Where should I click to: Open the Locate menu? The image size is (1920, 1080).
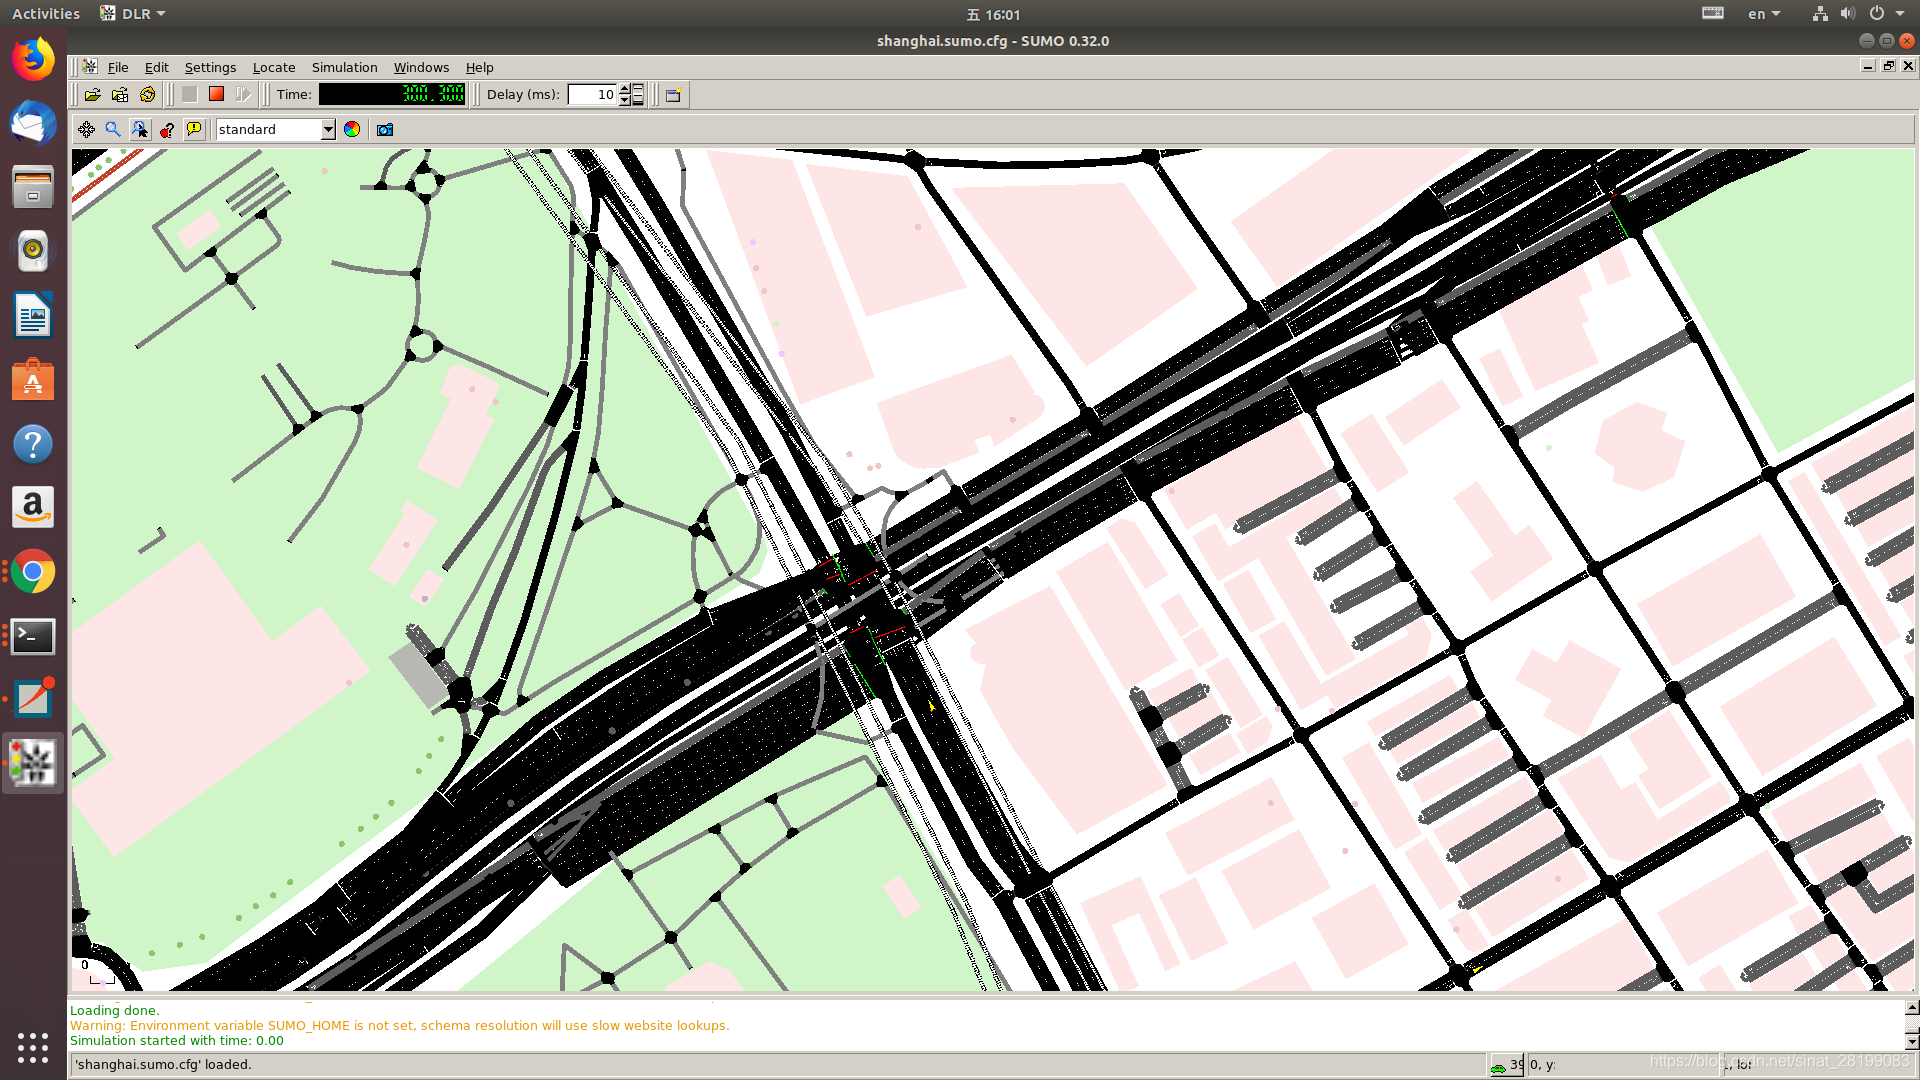(x=273, y=67)
